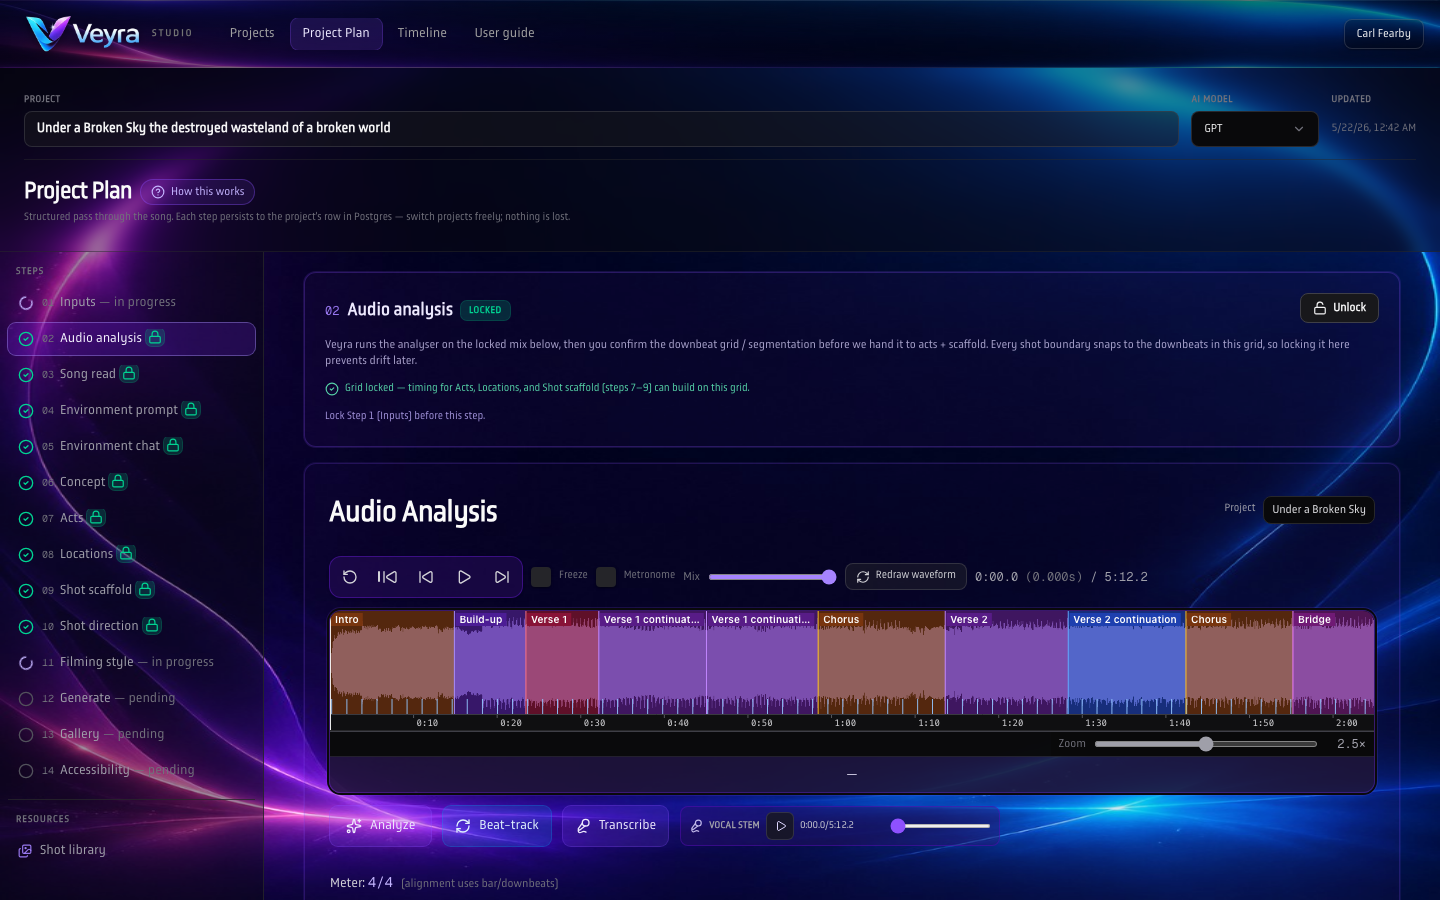Screen dimensions: 1440x900
Task: Select the Intro segment on the waveform
Action: click(x=392, y=663)
